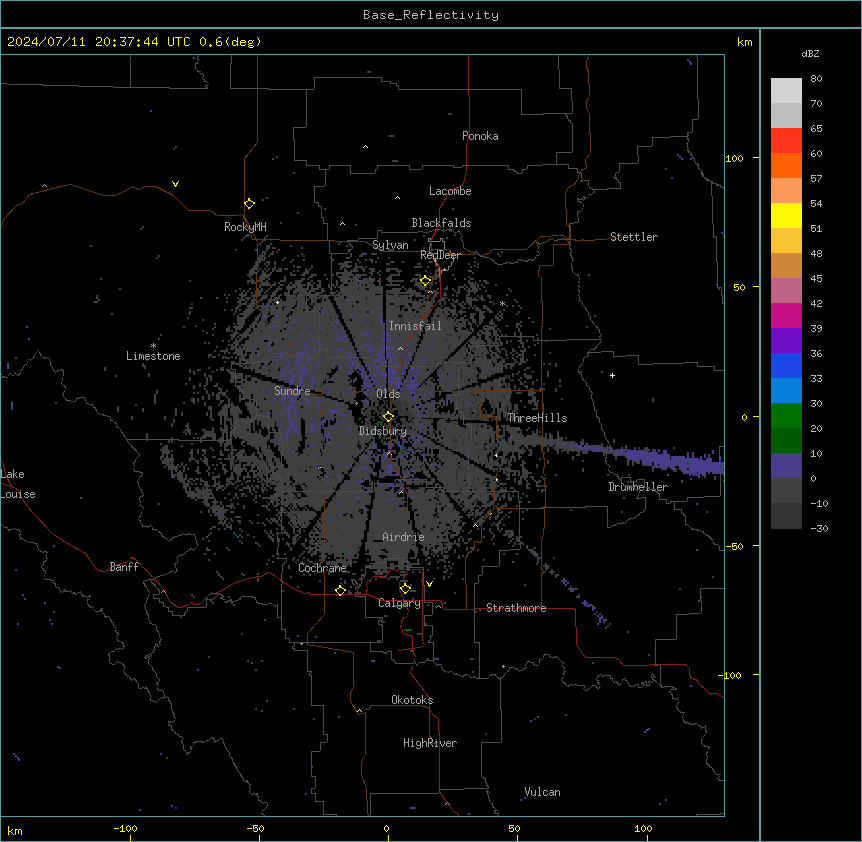
Task: Click the yellow V marker northwest of RockyMH
Action: (175, 184)
